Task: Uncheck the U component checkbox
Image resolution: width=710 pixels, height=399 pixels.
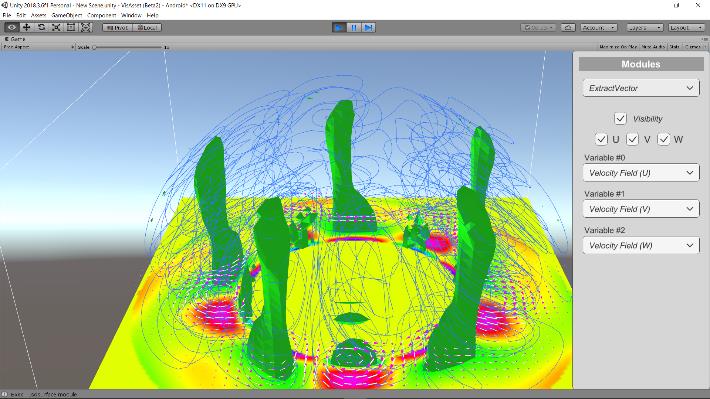Action: pos(601,139)
